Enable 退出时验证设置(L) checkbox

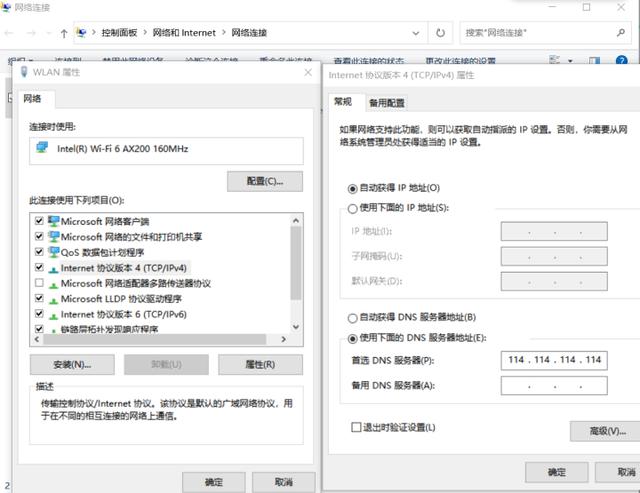click(356, 427)
